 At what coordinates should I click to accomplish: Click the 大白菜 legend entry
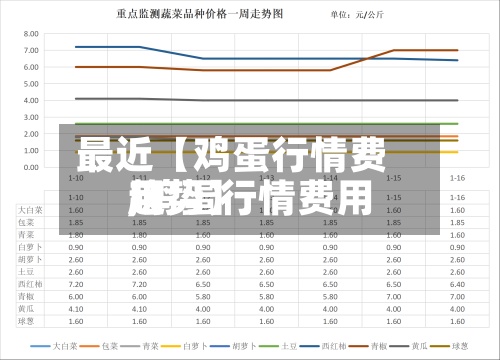click(54, 346)
